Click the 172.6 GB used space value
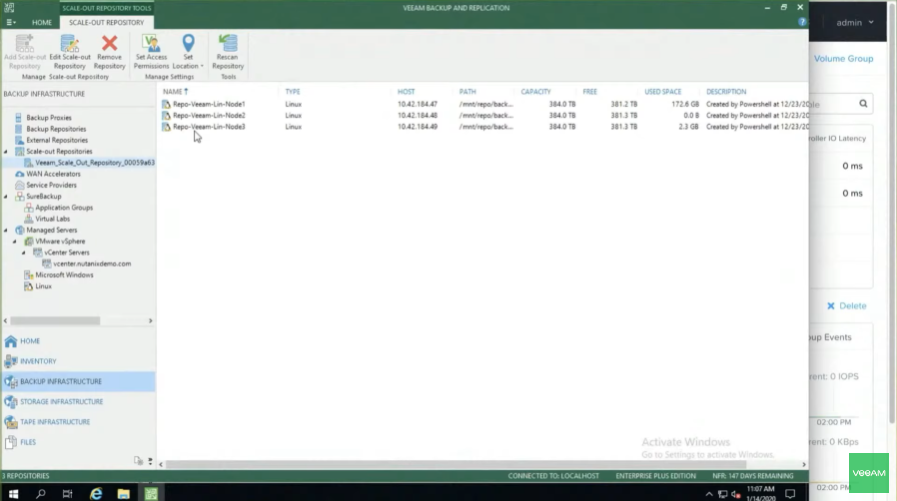Image resolution: width=897 pixels, height=501 pixels. click(685, 104)
